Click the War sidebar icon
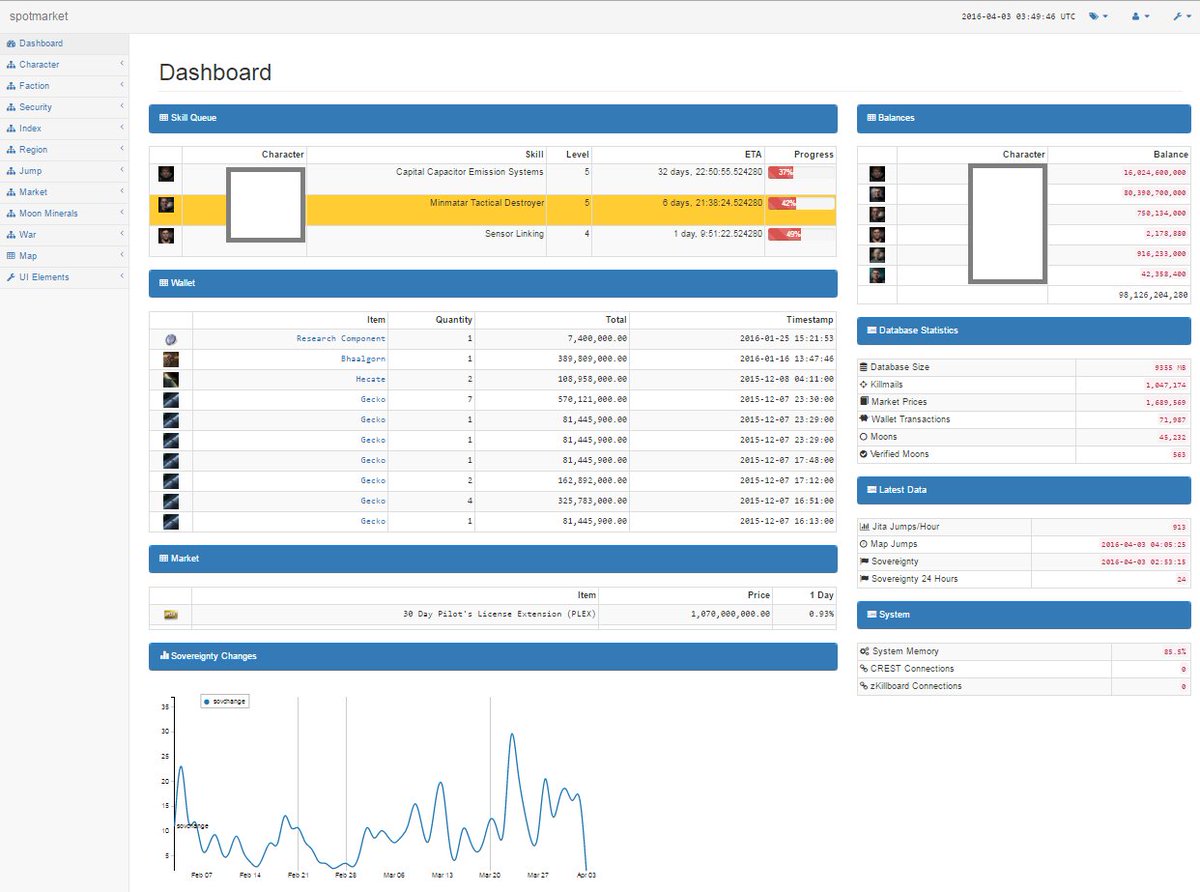This screenshot has width=1200, height=892. coord(11,234)
